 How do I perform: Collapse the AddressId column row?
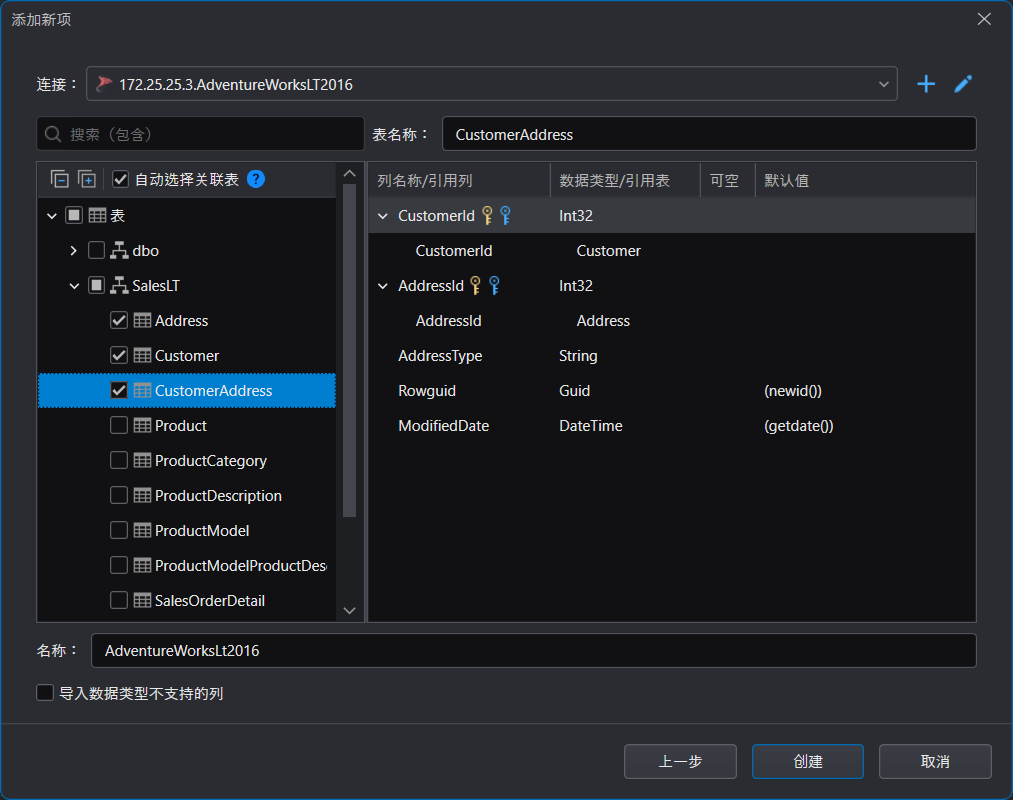click(x=382, y=285)
